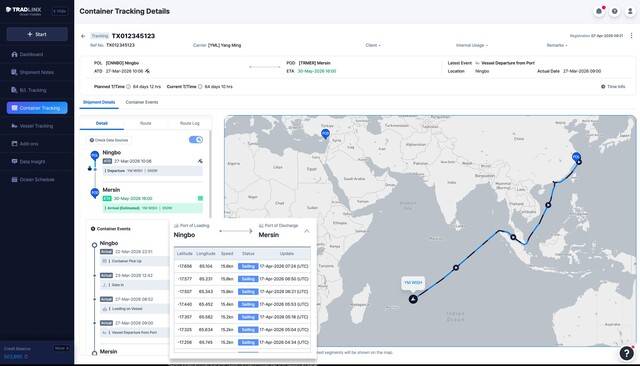Click the edit icon beside Ningbo ATD in Detail
This screenshot has width=640, height=366.
coord(200,161)
